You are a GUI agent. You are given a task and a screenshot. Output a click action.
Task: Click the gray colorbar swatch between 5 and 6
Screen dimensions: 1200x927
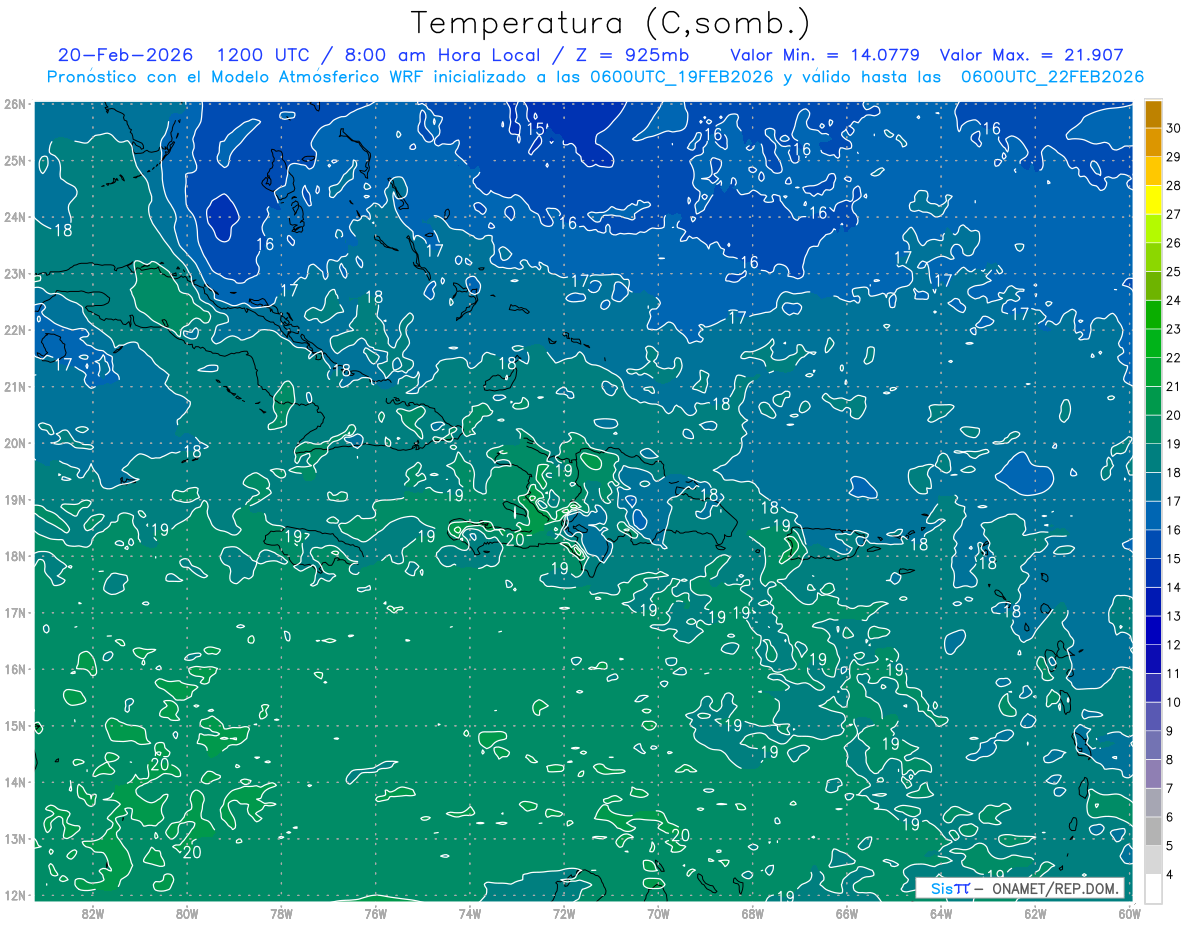point(1154,831)
